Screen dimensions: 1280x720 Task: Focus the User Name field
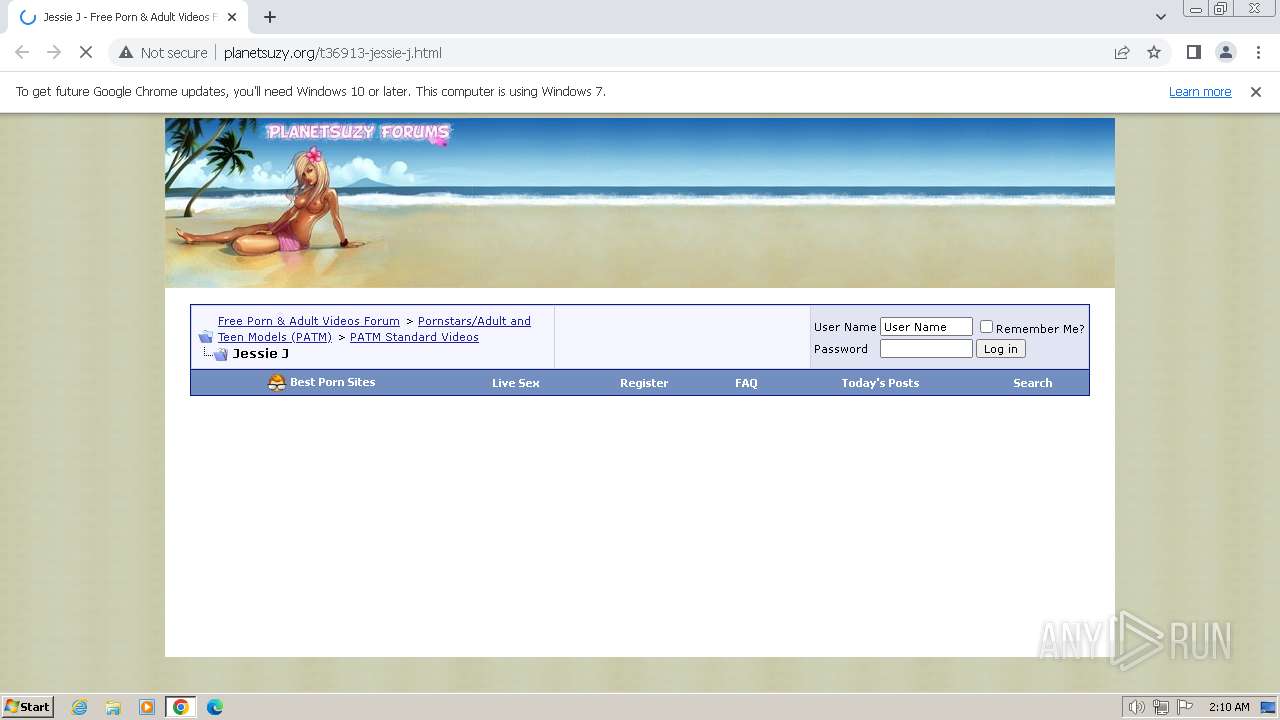point(926,327)
